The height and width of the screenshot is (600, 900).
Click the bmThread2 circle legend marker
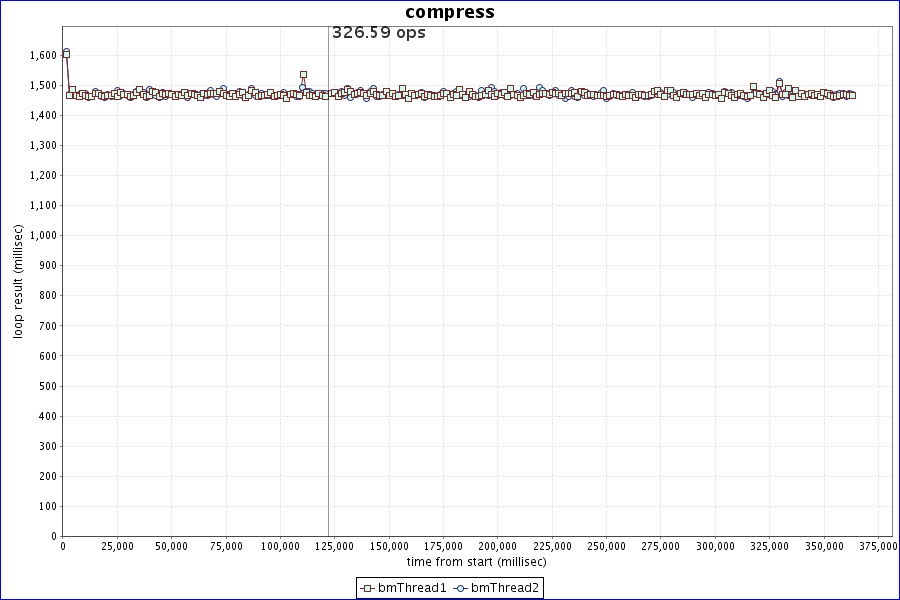tap(460, 588)
